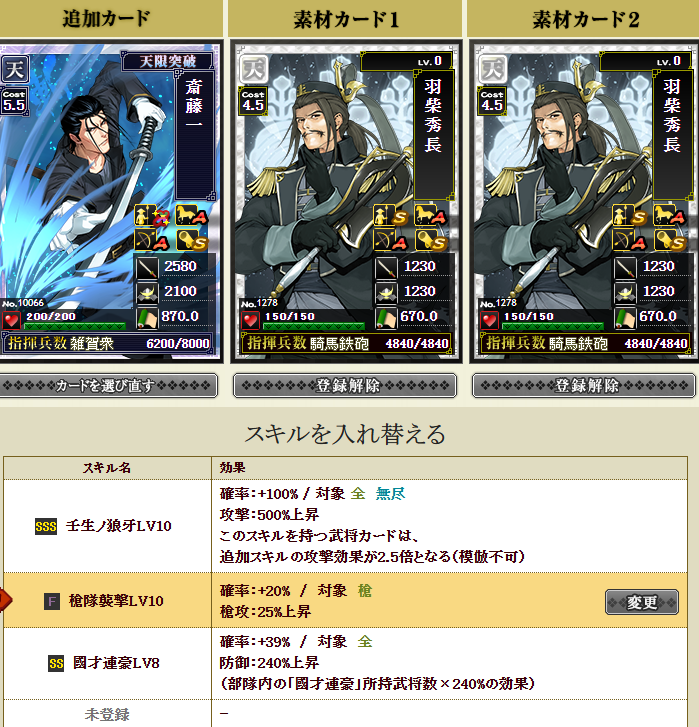
Task: Select the first 羽柴秀長 material card
Action: click(x=346, y=202)
